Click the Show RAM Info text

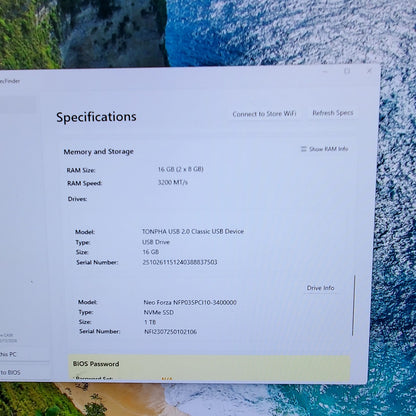click(329, 149)
